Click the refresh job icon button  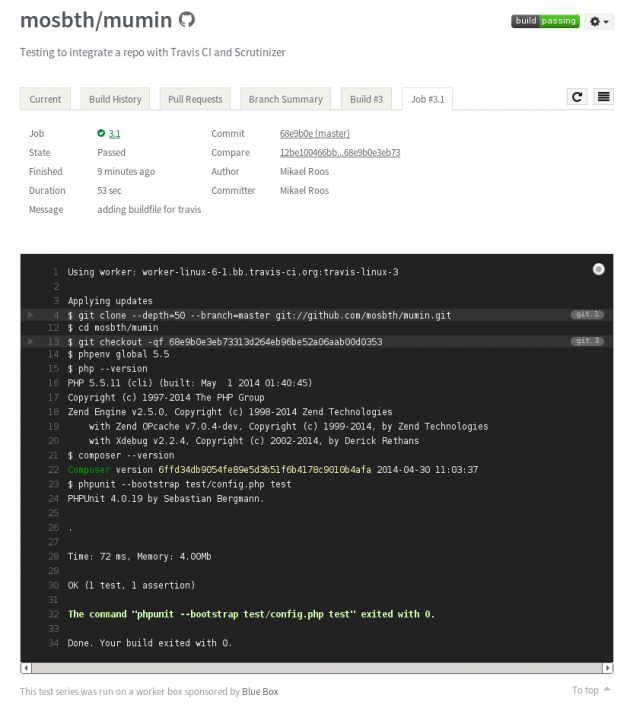[577, 97]
